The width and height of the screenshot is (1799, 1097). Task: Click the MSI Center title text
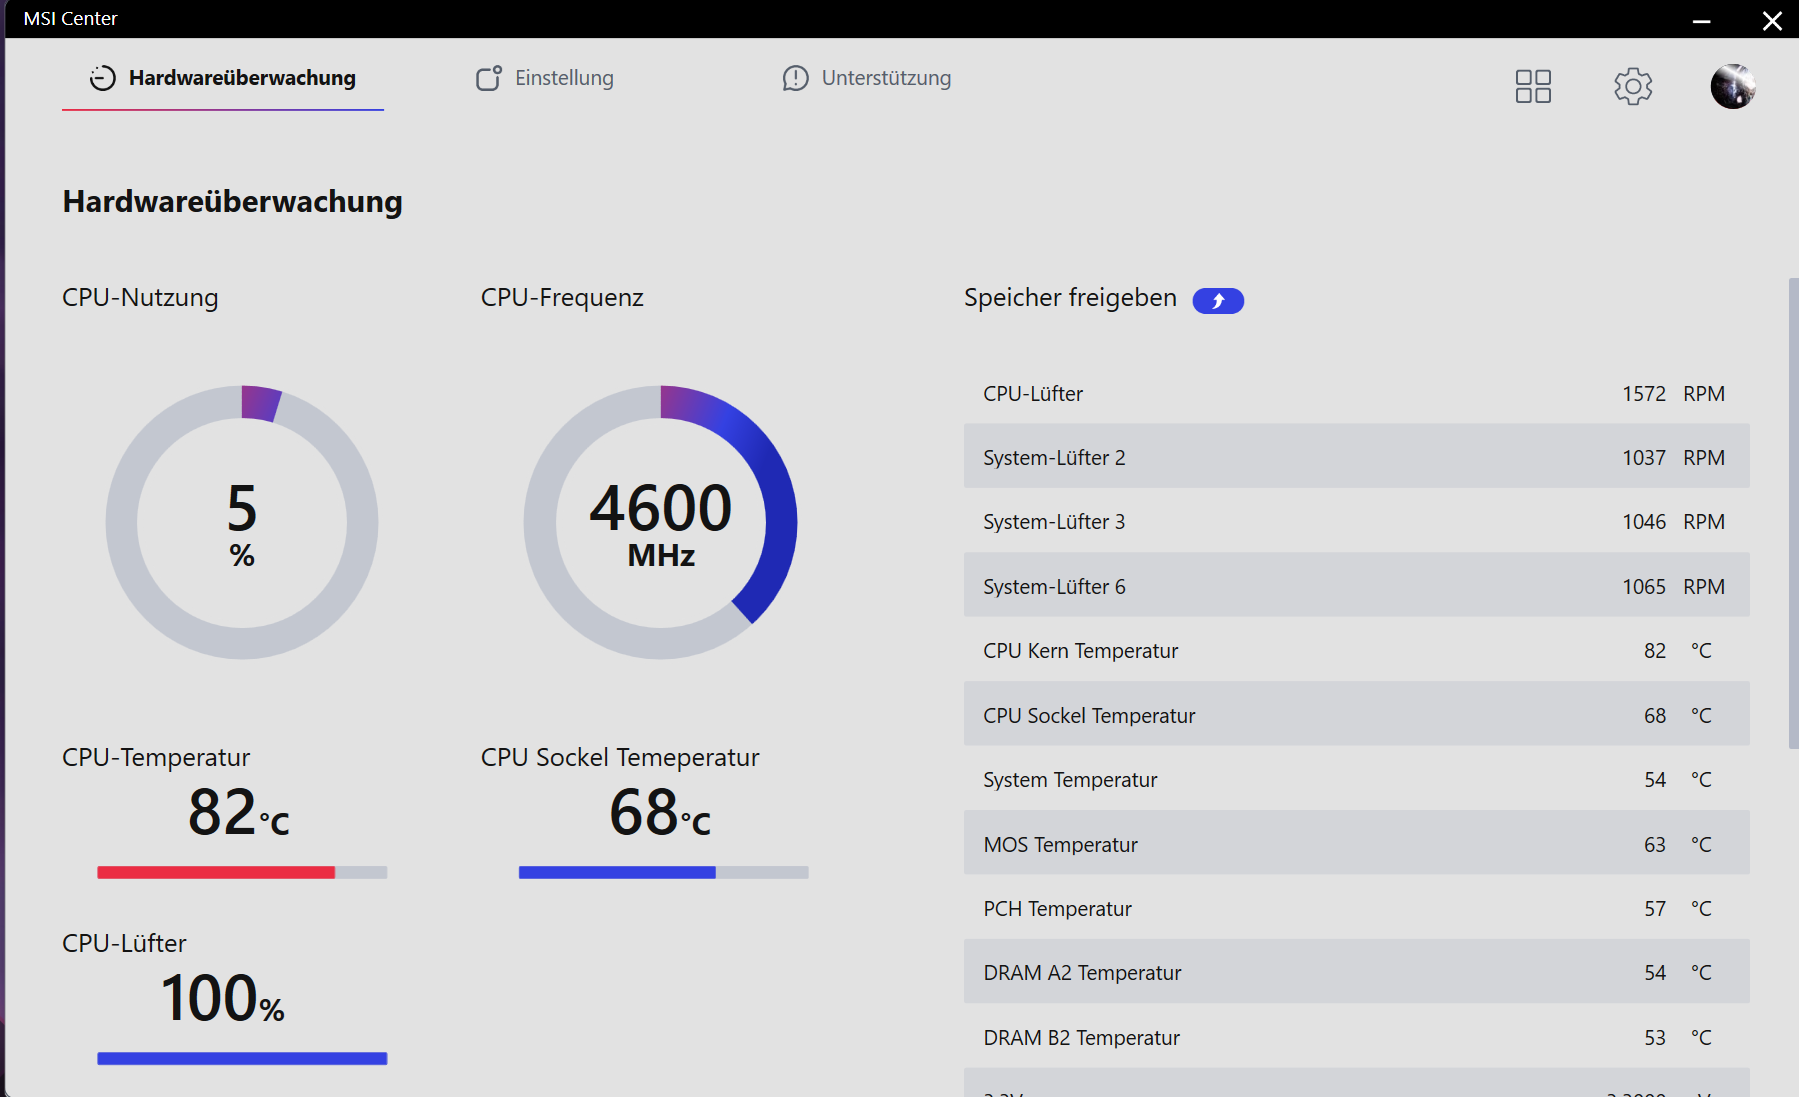click(70, 19)
